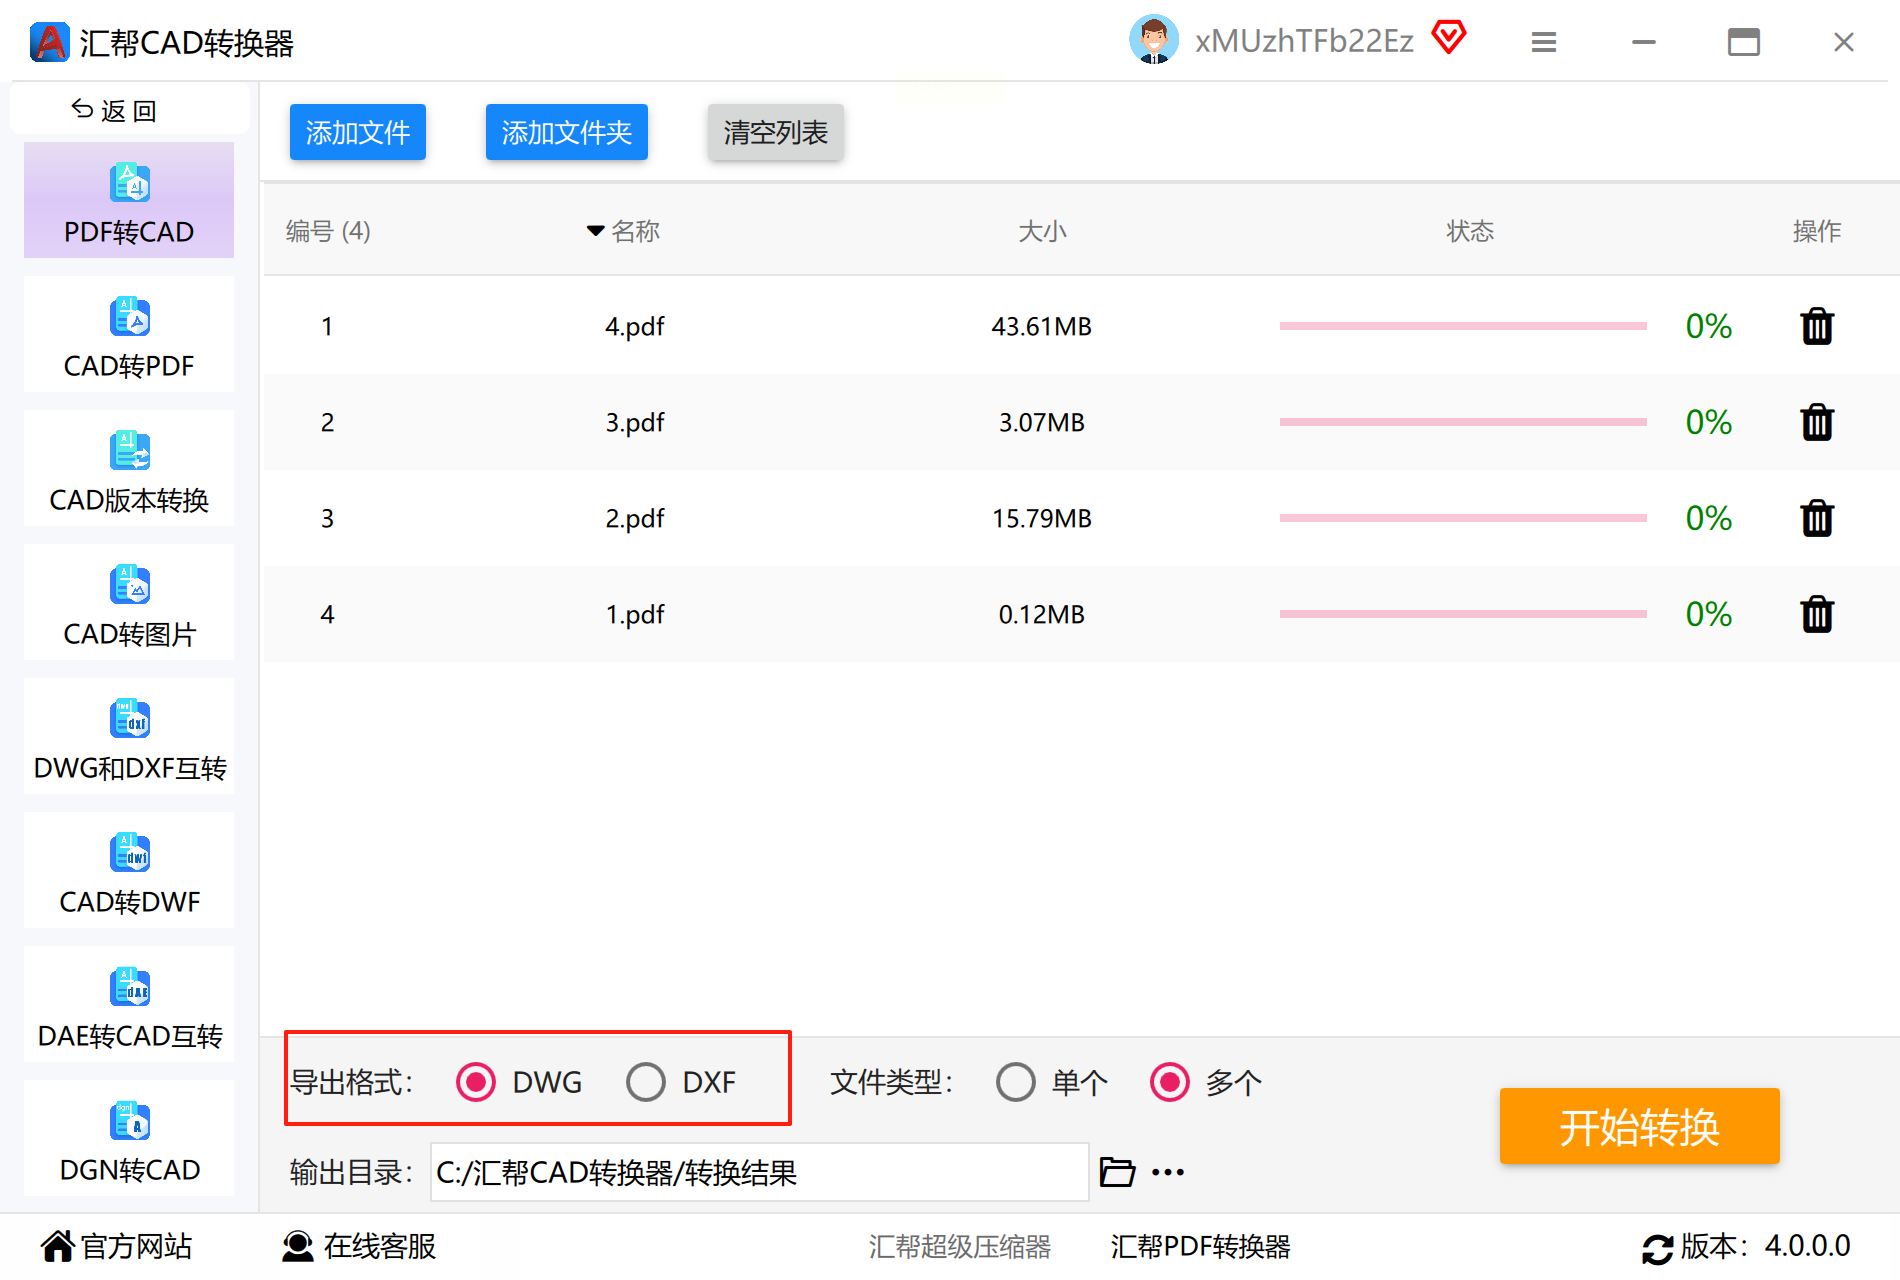Viewport: 1900px width, 1280px height.
Task: Remove 3.pdf using the trash icon
Action: pyautogui.click(x=1816, y=423)
